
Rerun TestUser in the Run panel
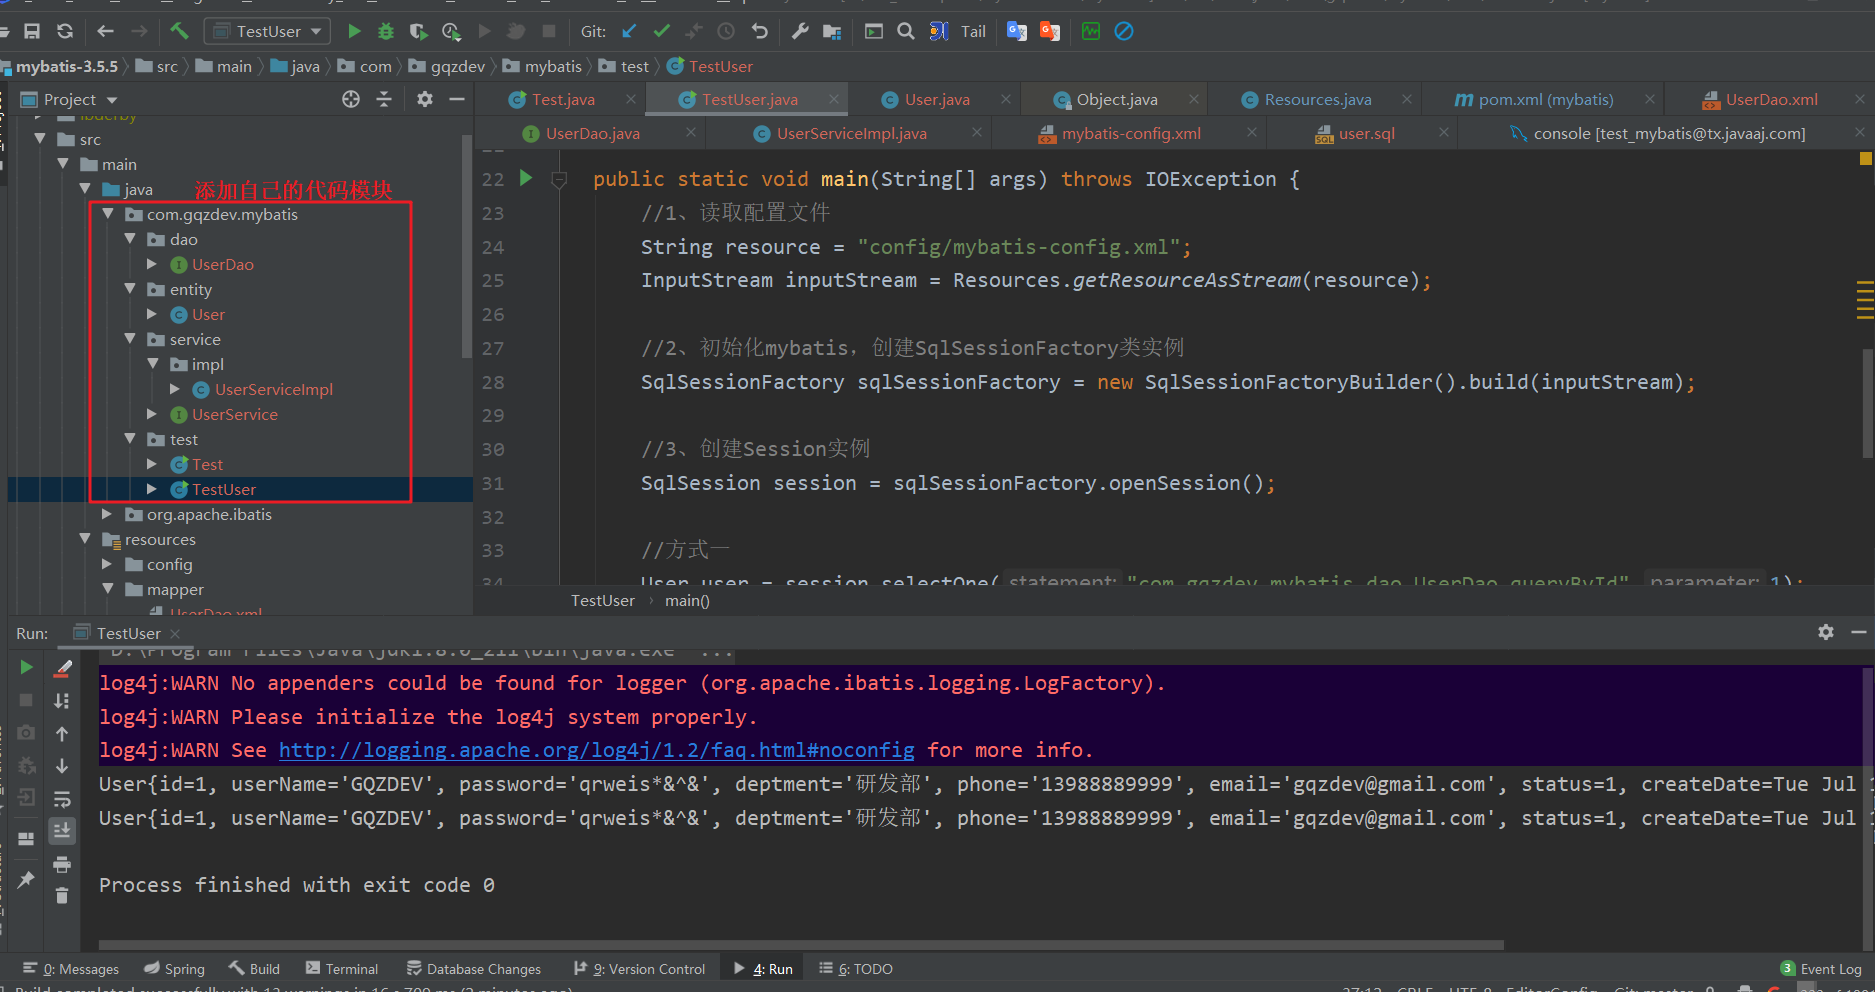pyautogui.click(x=26, y=667)
